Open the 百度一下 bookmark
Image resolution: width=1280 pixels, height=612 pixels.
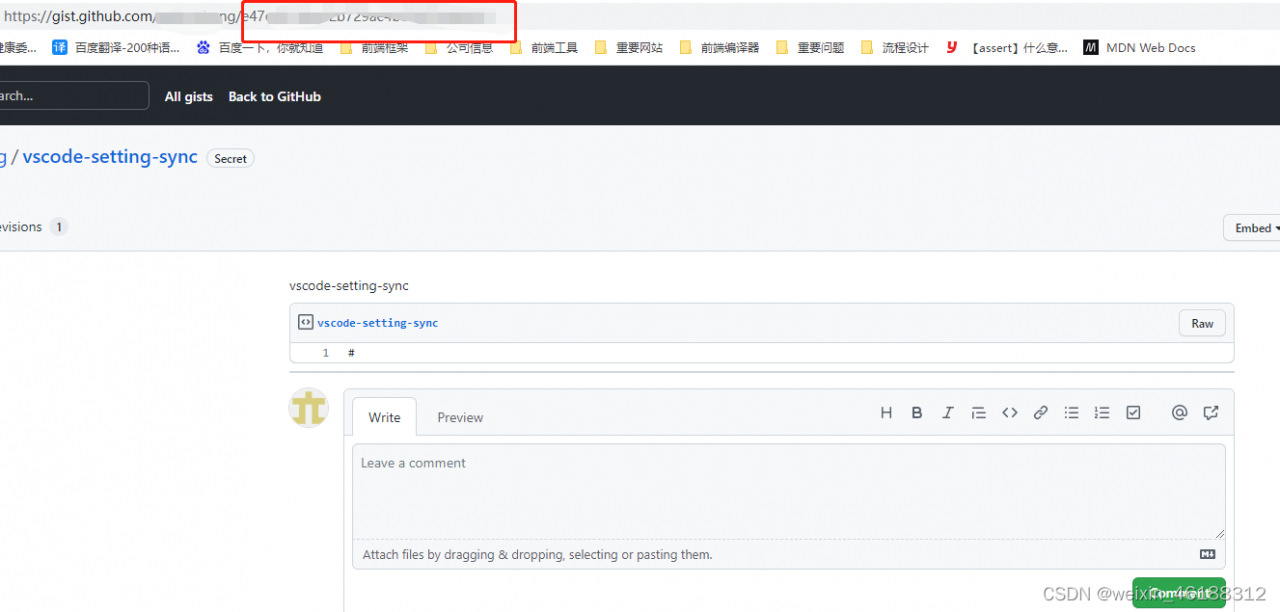[x=259, y=47]
